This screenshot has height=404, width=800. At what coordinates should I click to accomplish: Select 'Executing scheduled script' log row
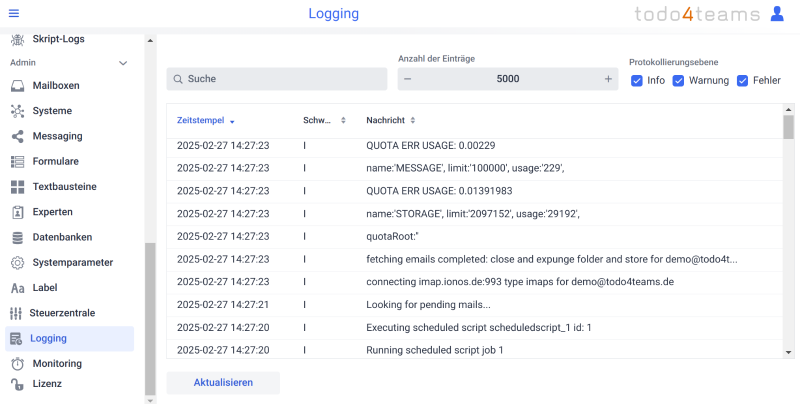pyautogui.click(x=474, y=327)
